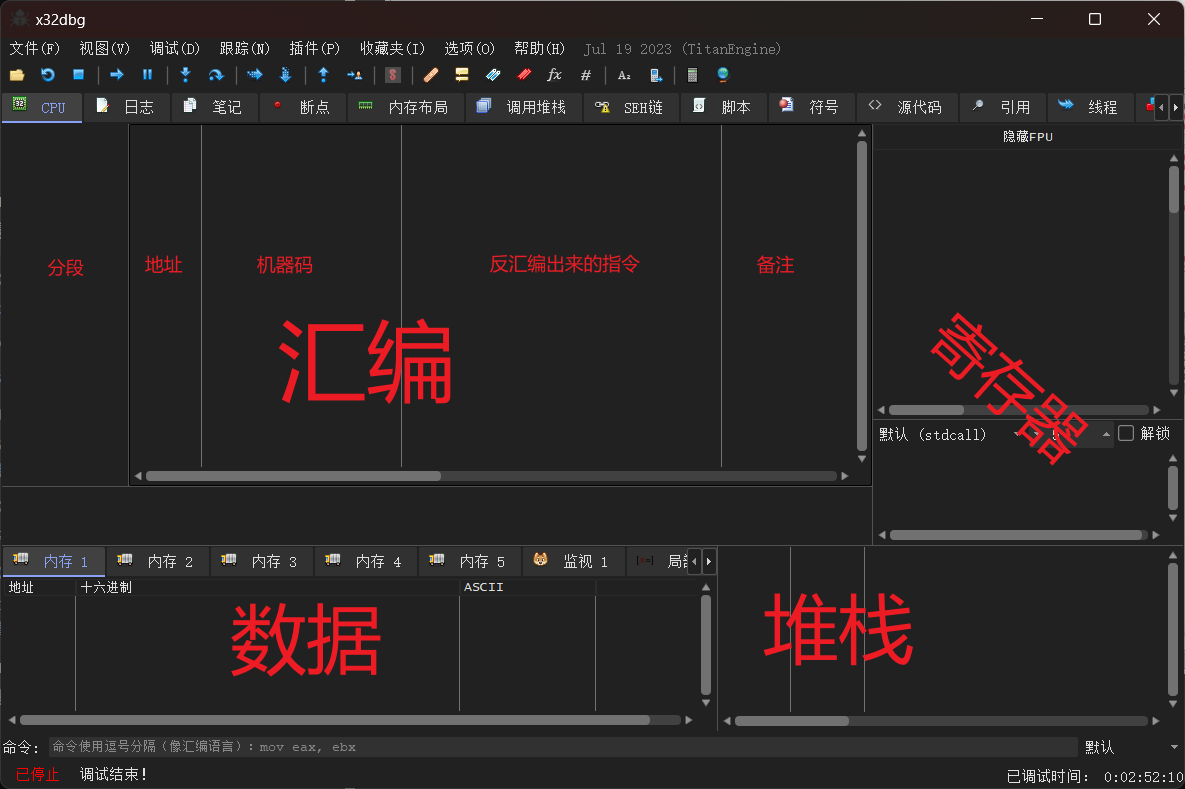Select the 内存 1 dump tab
This screenshot has height=789, width=1185.
pyautogui.click(x=54, y=562)
